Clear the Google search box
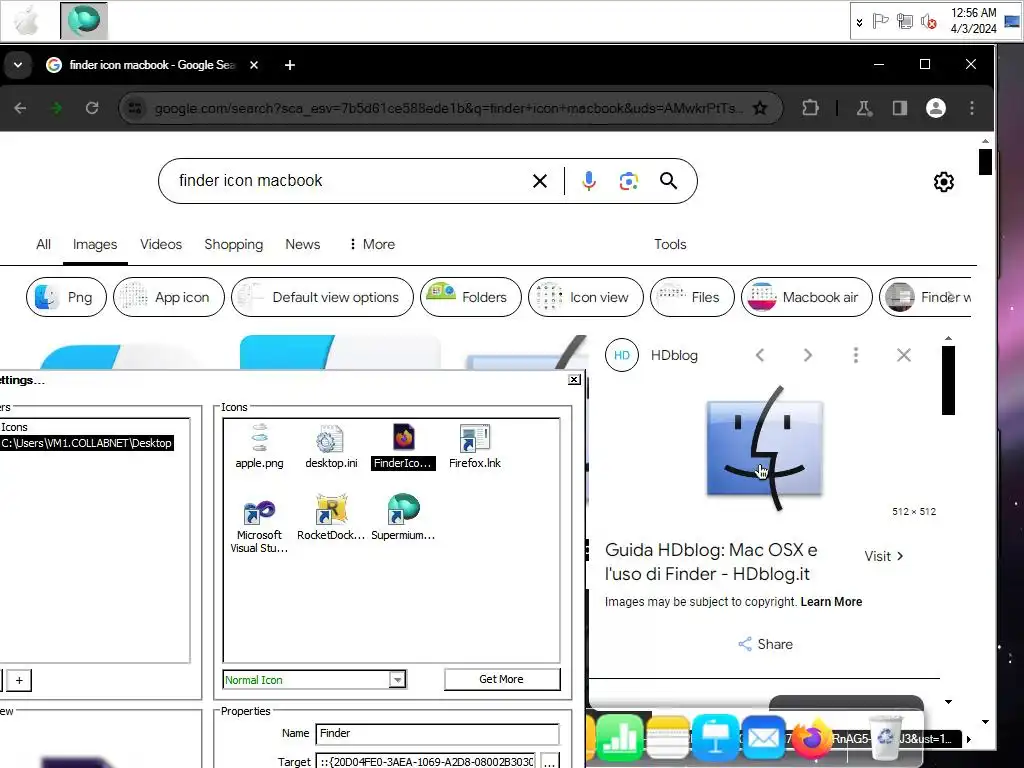1024x768 pixels. [539, 181]
